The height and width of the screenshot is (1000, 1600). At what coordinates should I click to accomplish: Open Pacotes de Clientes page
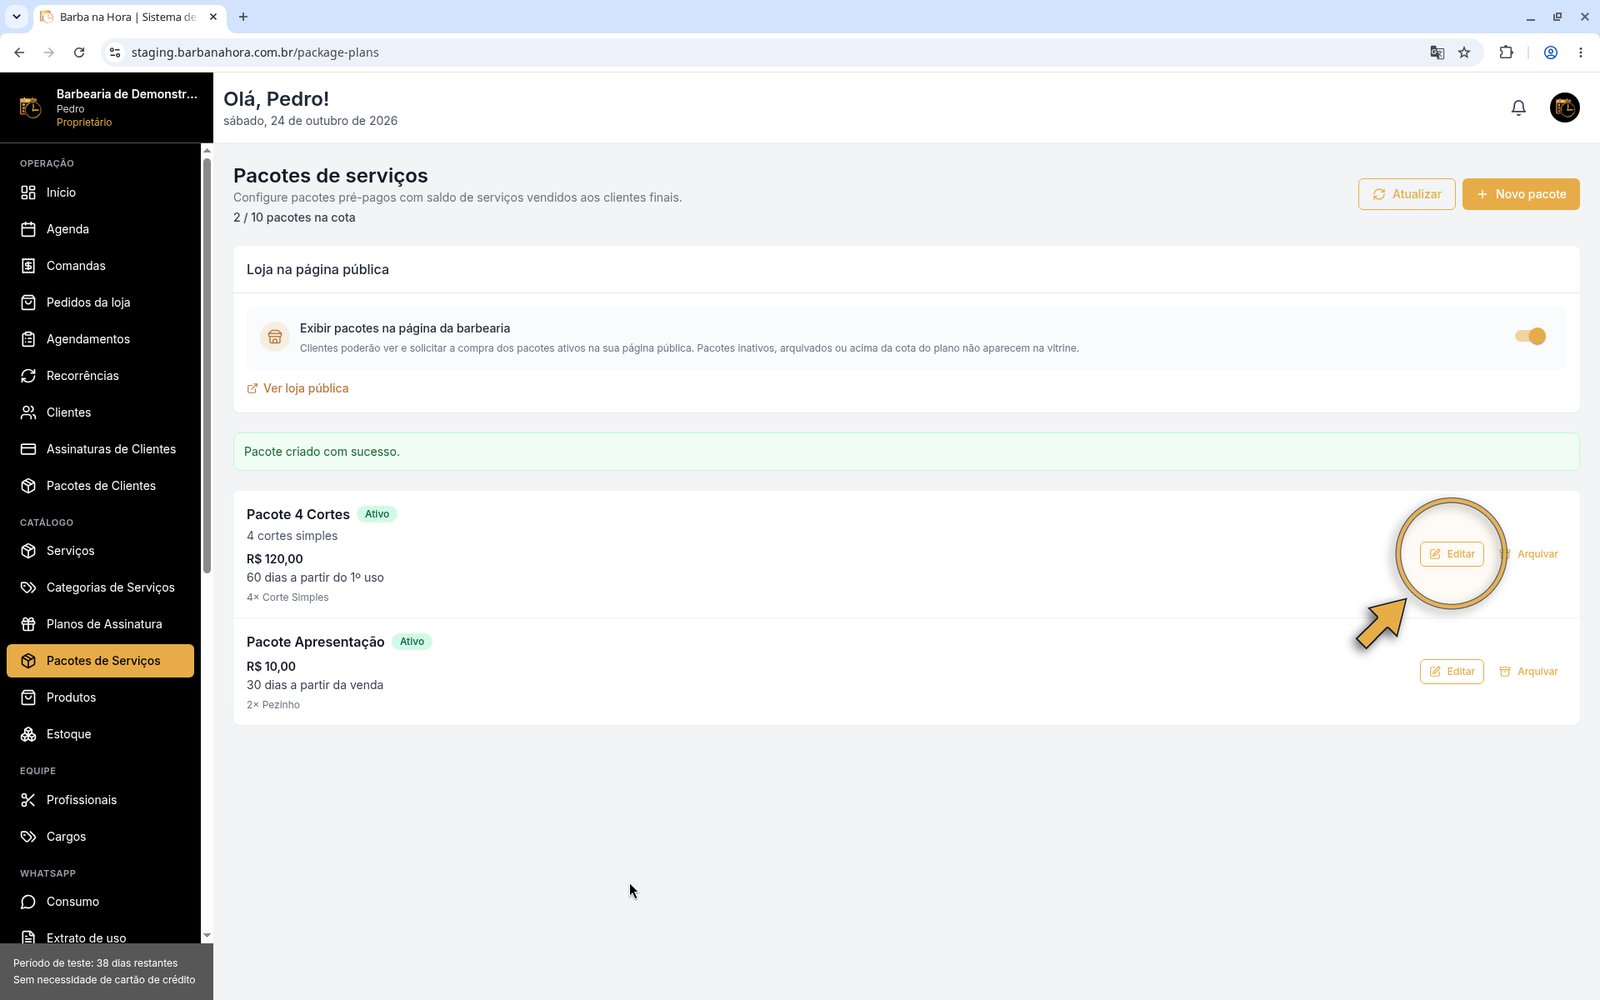(x=100, y=486)
